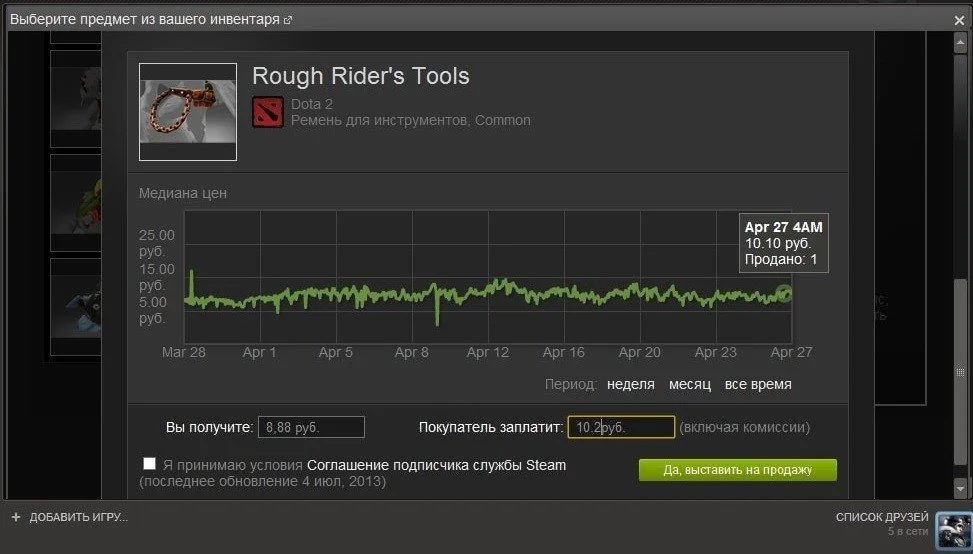Click the 'Apr 12' axis date label

(x=488, y=352)
